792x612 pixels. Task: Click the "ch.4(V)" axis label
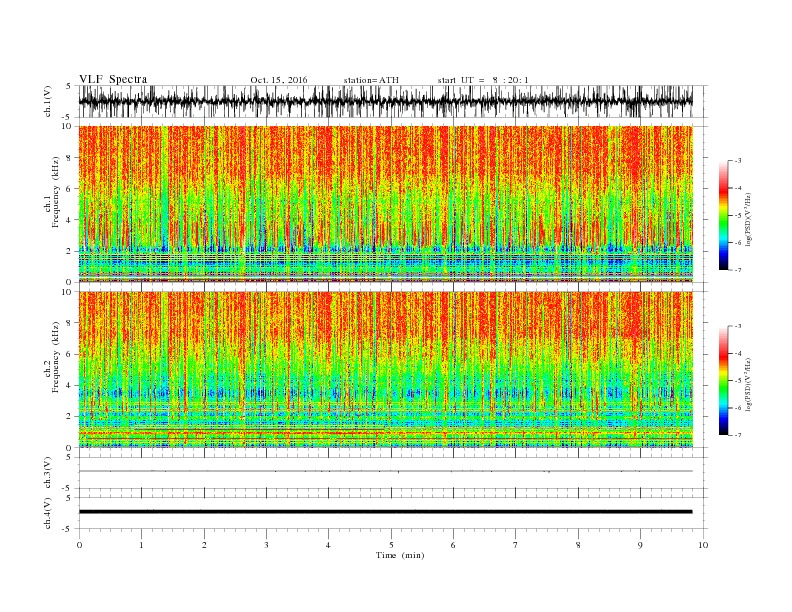point(48,513)
